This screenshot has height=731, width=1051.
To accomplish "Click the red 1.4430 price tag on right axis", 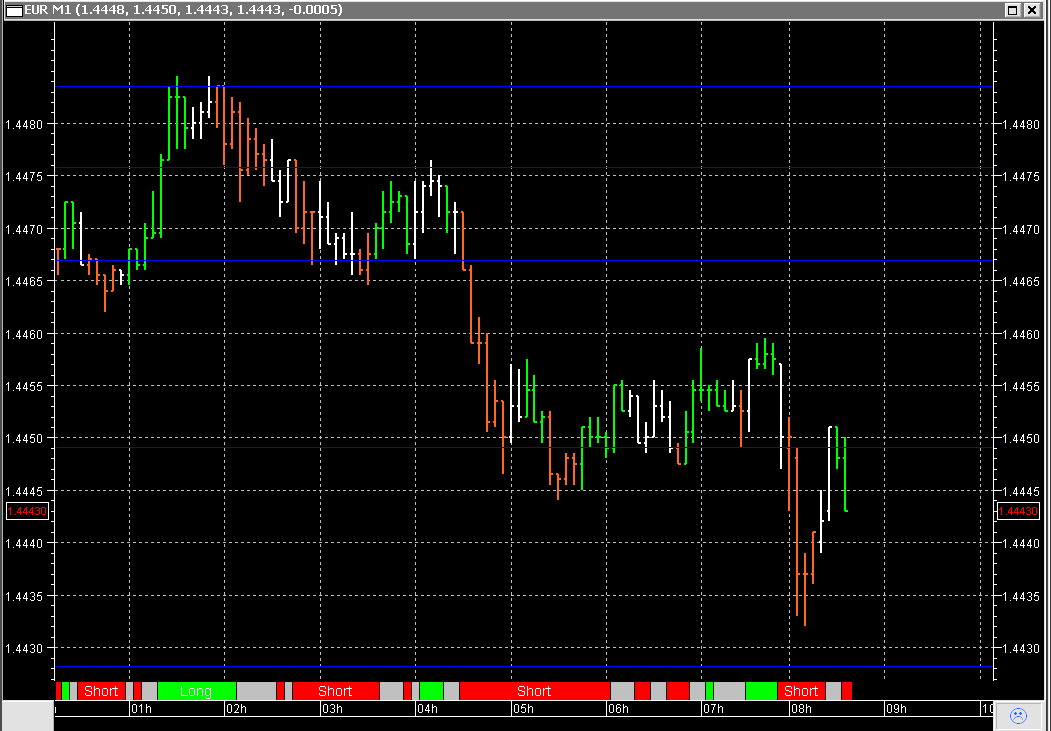I will click(x=1020, y=511).
